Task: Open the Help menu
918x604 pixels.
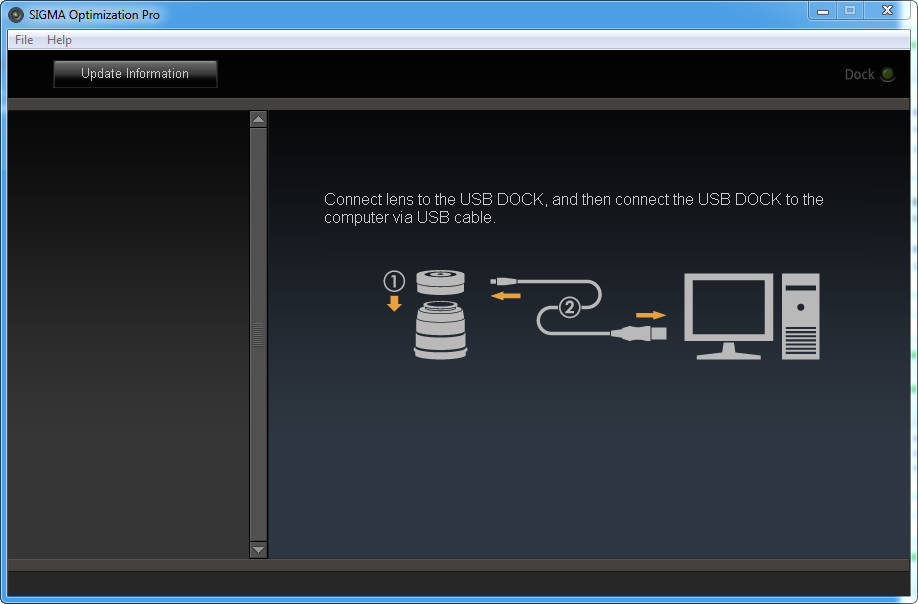Action: pyautogui.click(x=59, y=40)
